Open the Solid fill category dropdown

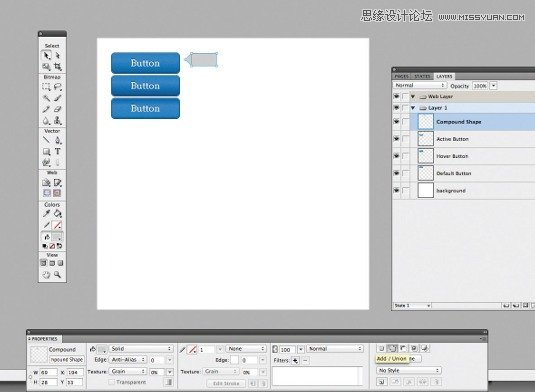pyautogui.click(x=141, y=349)
